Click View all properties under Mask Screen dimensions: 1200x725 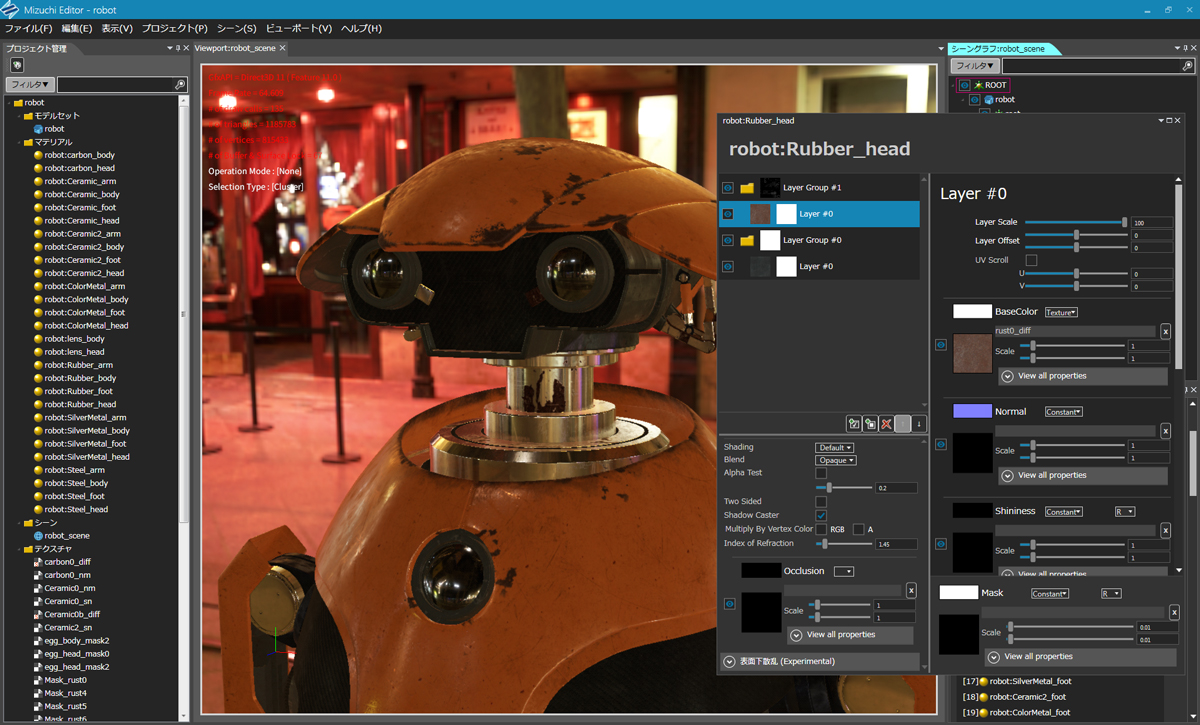point(1081,657)
